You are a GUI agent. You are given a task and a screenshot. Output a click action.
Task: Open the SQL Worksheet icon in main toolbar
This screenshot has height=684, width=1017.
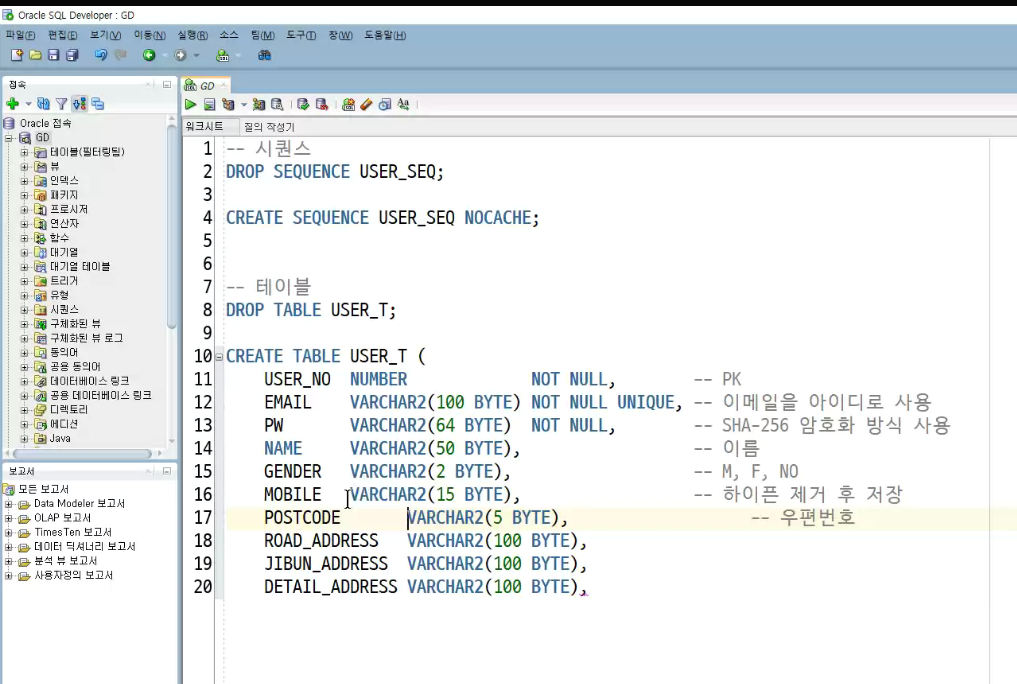click(222, 55)
